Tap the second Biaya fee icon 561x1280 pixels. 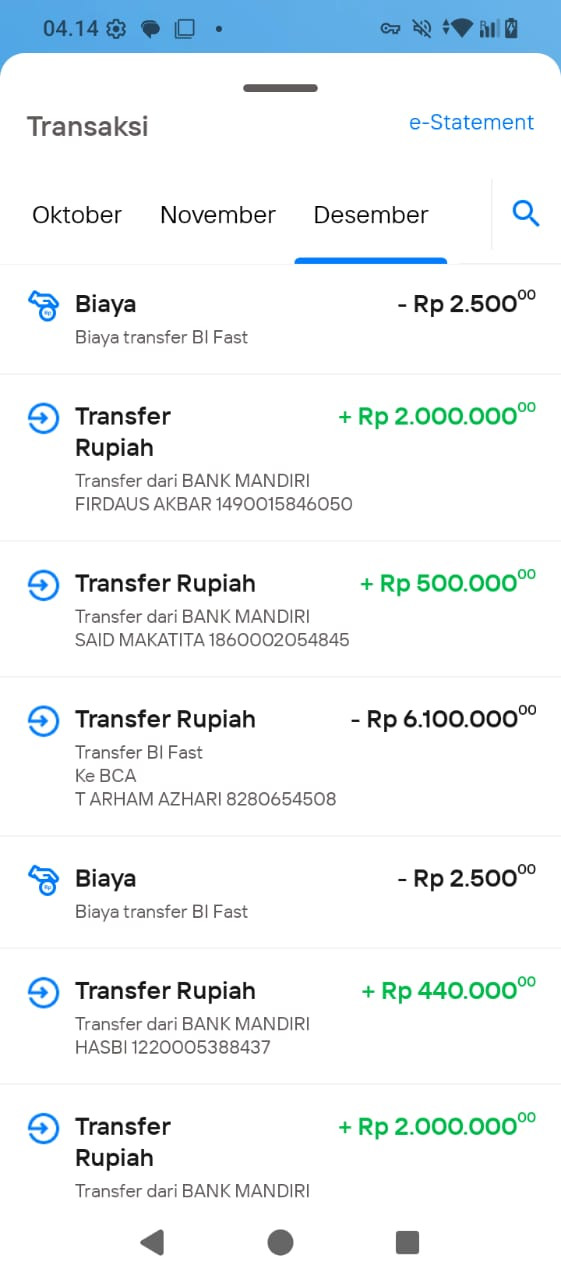click(x=43, y=879)
